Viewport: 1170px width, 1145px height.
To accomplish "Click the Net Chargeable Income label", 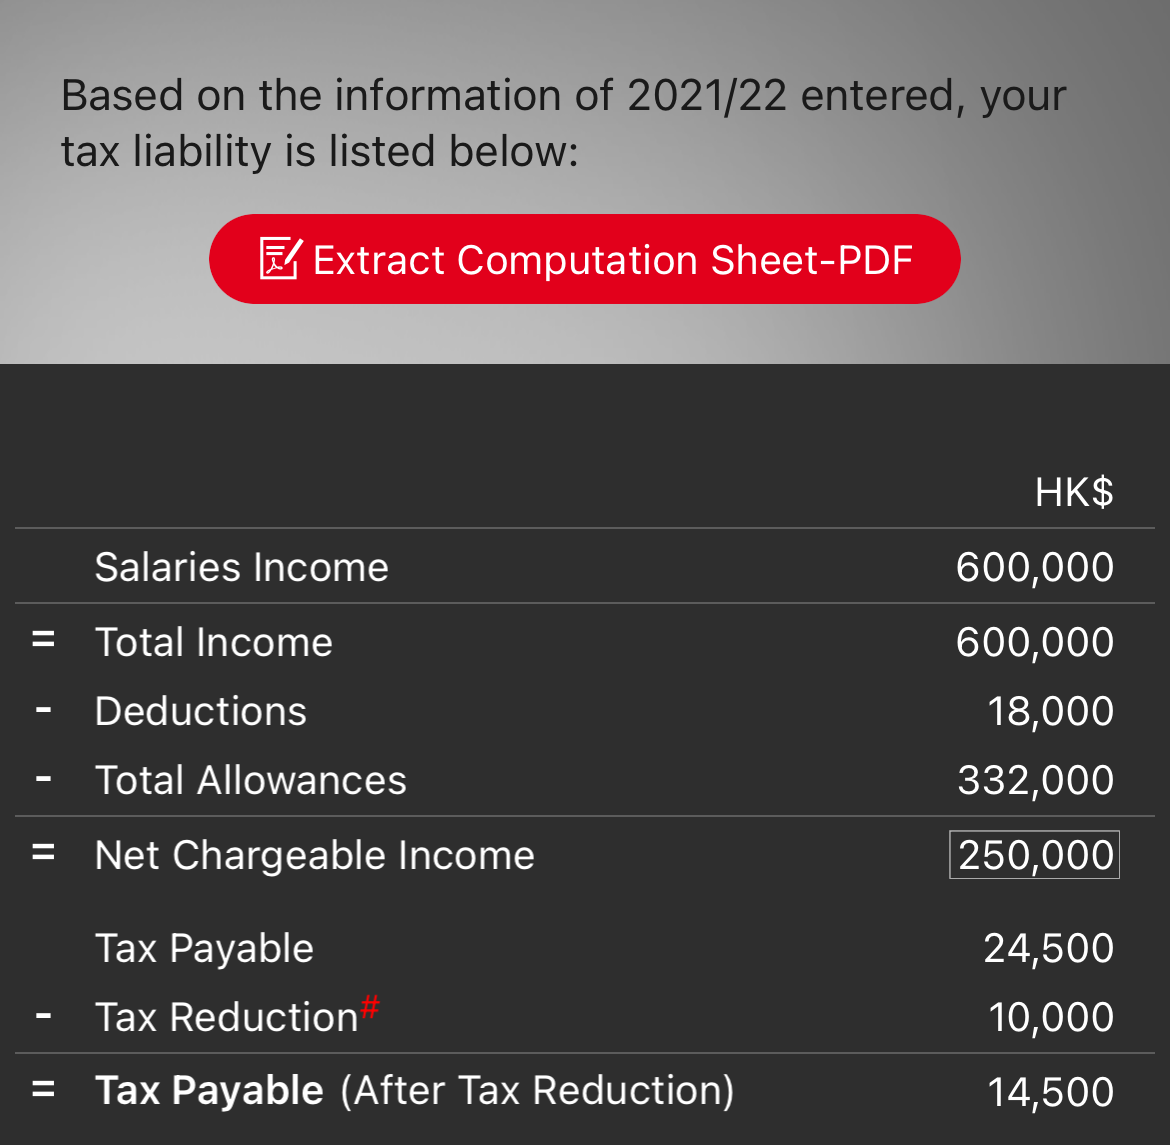I will click(315, 855).
